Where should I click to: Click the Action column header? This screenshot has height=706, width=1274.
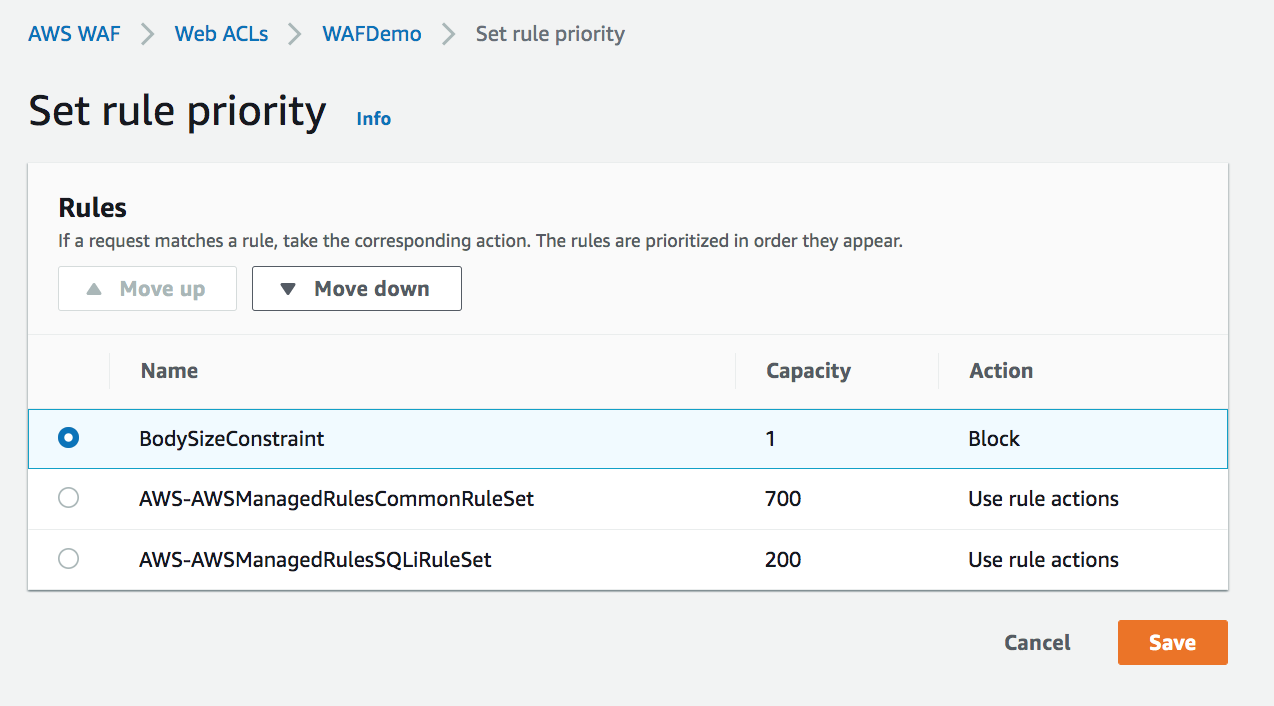point(1001,371)
